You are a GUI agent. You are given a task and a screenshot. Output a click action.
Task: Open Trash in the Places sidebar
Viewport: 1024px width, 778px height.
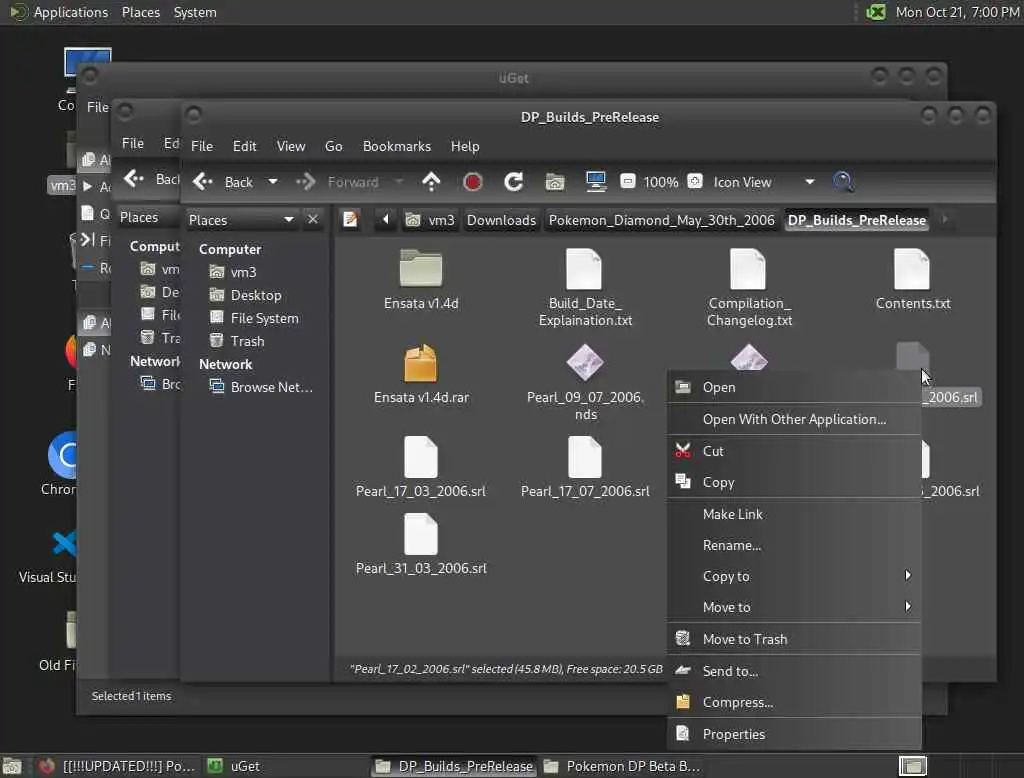237,341
